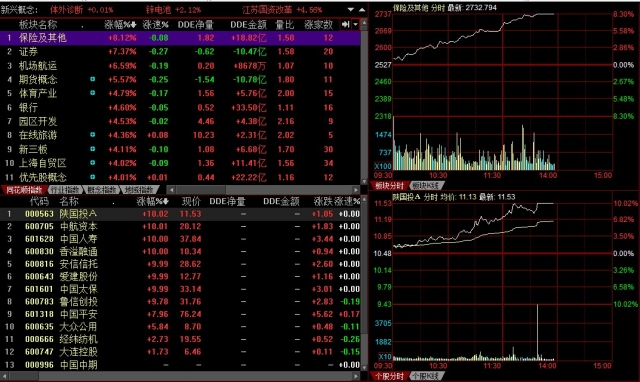
Task: Click the cyan marker icon beside 上海自贸区
Action: click(x=93, y=163)
